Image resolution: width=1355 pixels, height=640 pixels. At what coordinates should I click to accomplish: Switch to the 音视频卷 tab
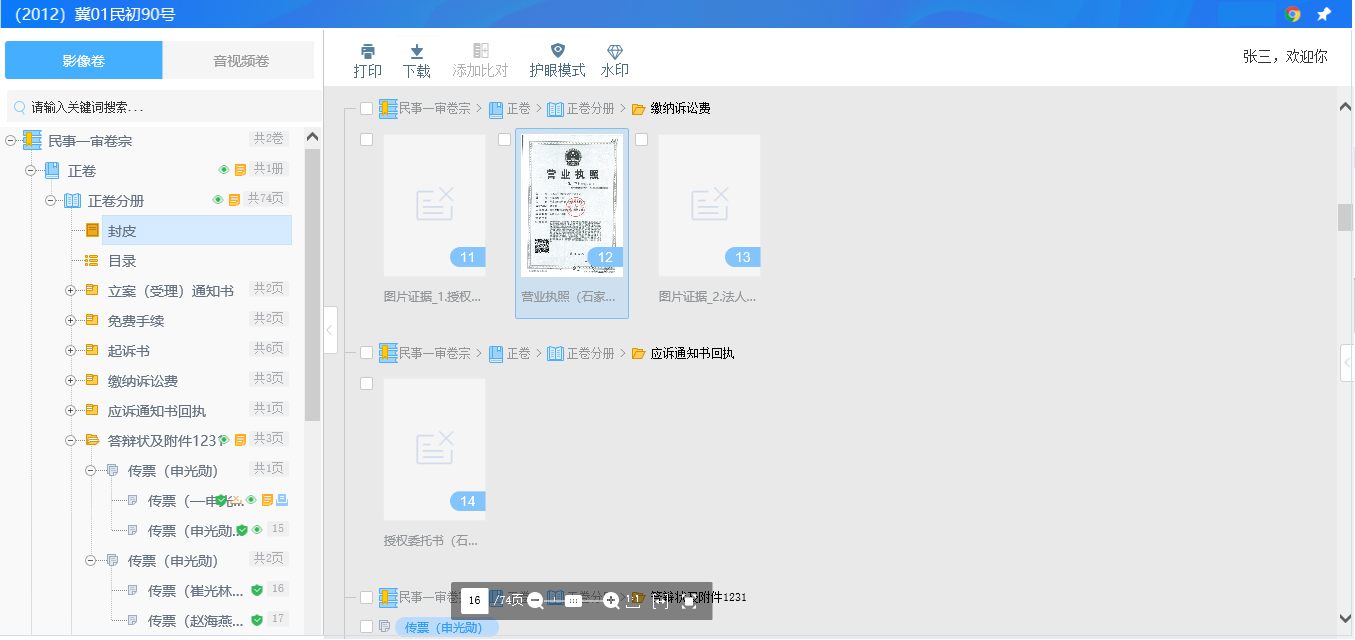tap(241, 61)
